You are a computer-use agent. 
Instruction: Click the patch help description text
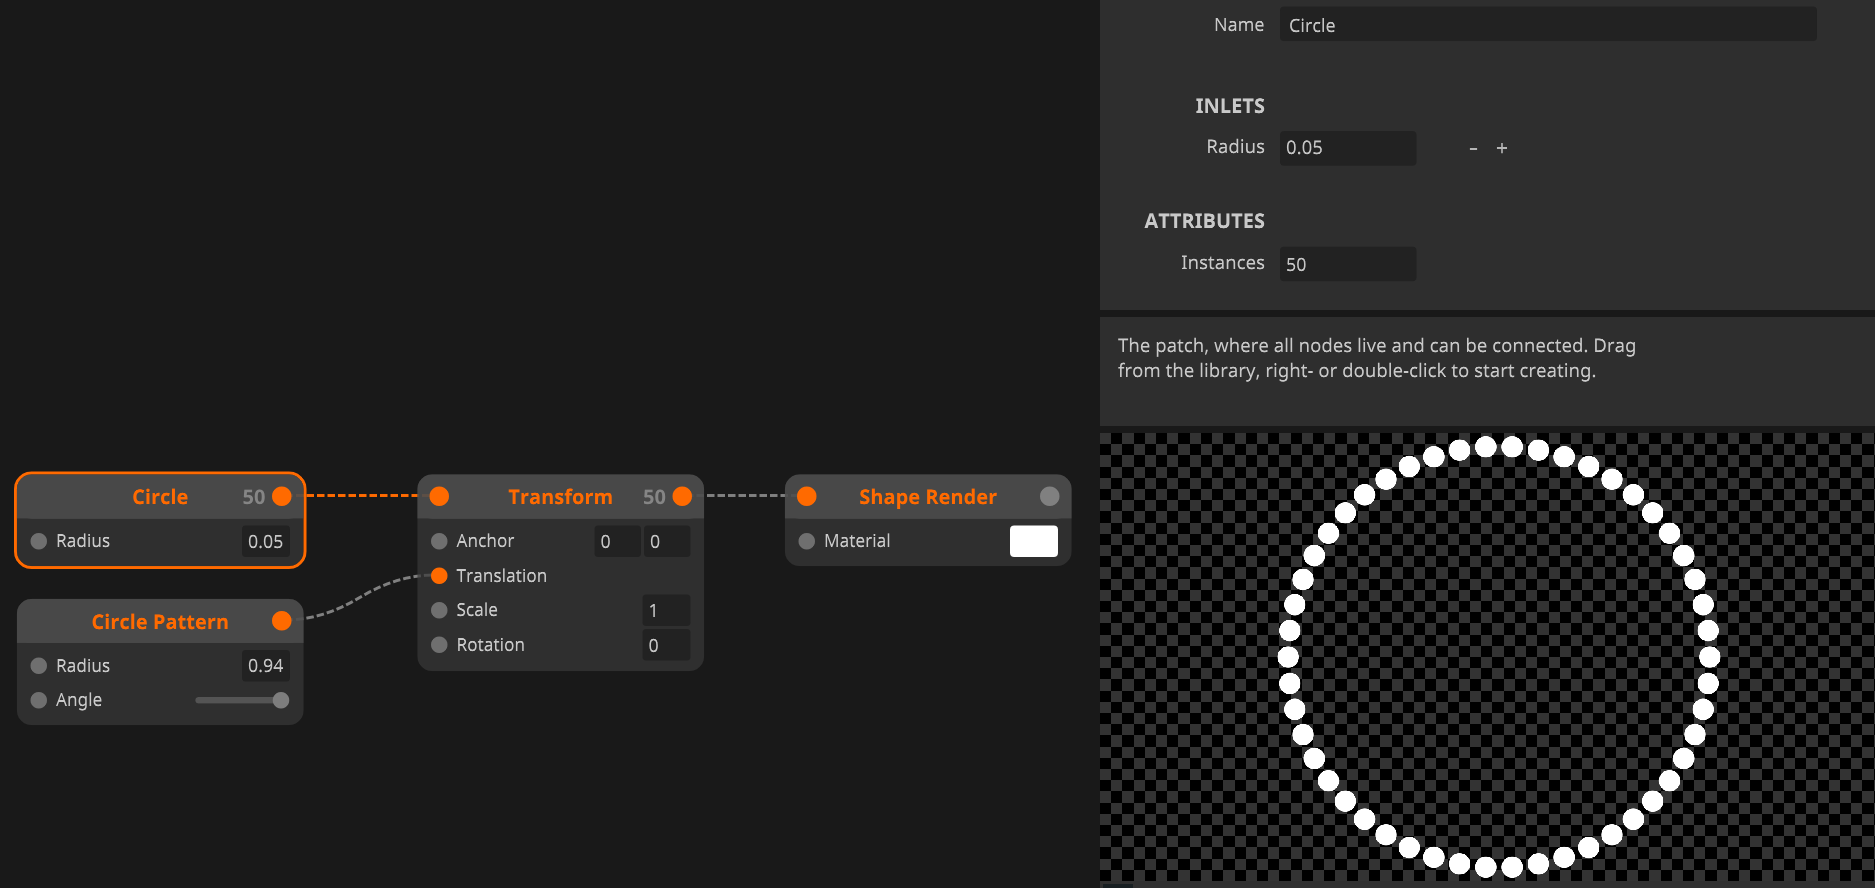click(1377, 358)
